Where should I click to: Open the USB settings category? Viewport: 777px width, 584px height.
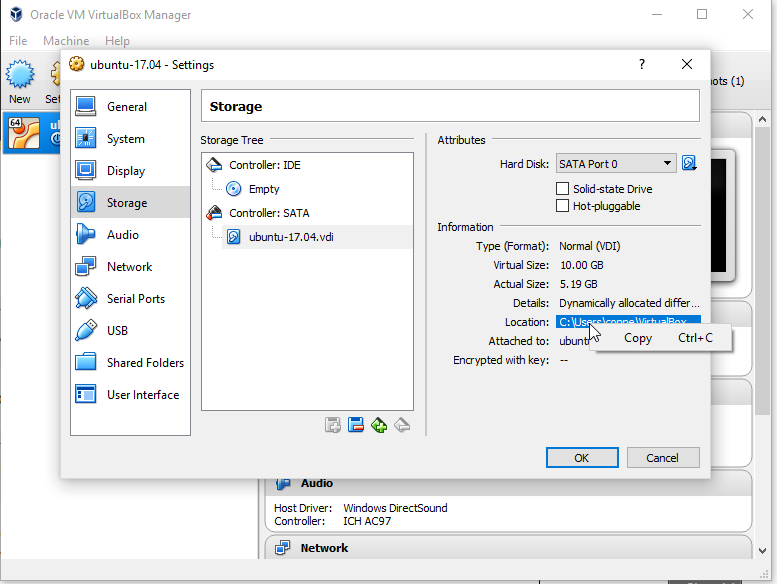(117, 331)
